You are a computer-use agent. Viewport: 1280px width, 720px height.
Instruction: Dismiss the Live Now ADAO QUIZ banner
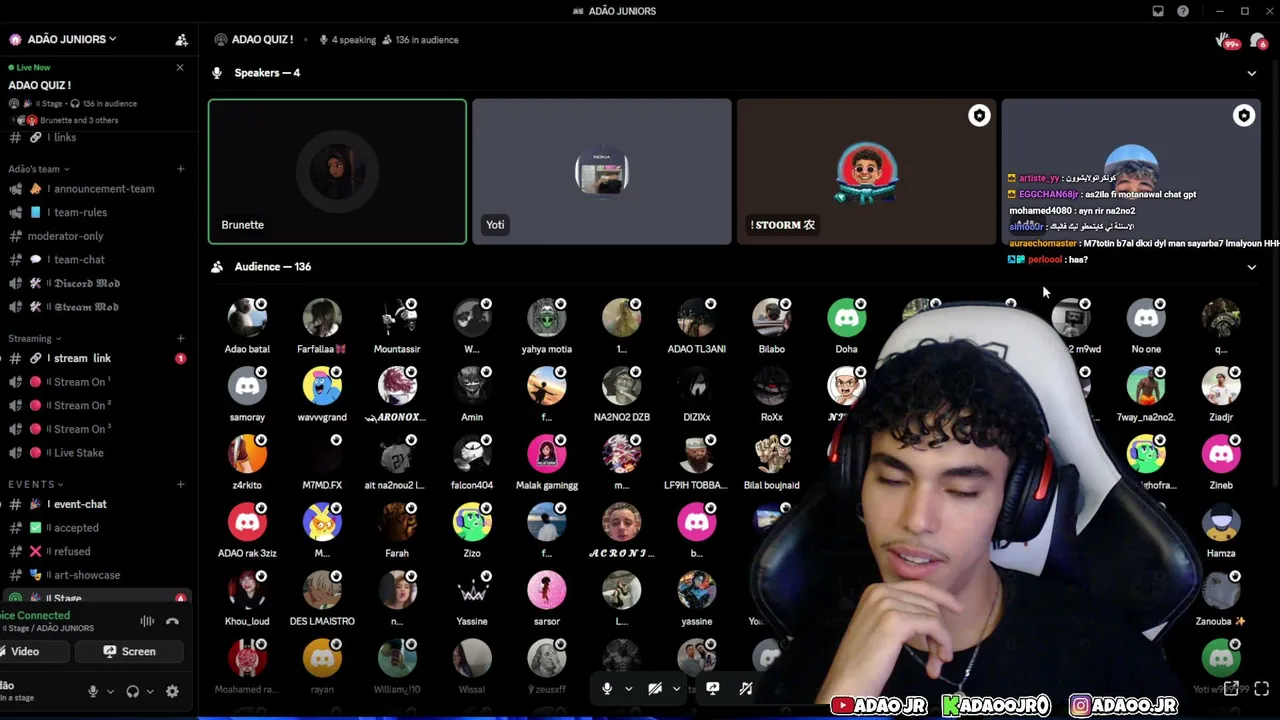pos(180,68)
